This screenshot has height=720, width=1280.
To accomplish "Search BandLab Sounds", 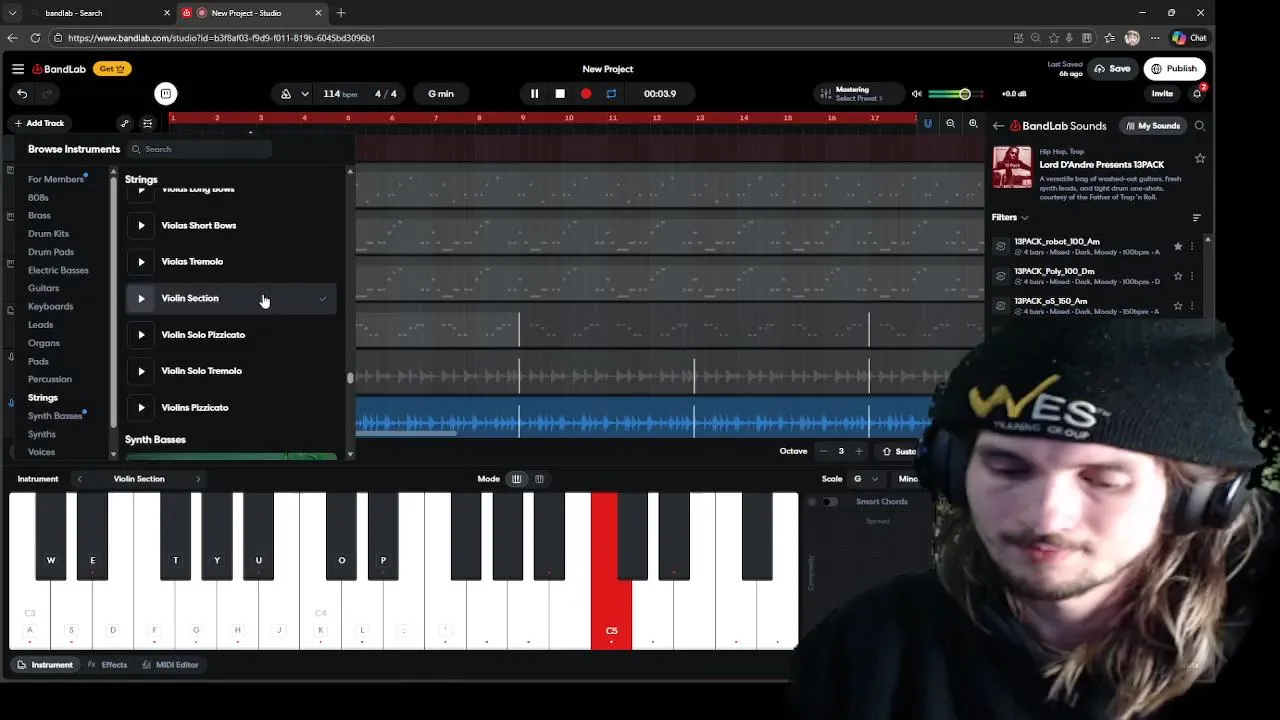I will 1200,126.
